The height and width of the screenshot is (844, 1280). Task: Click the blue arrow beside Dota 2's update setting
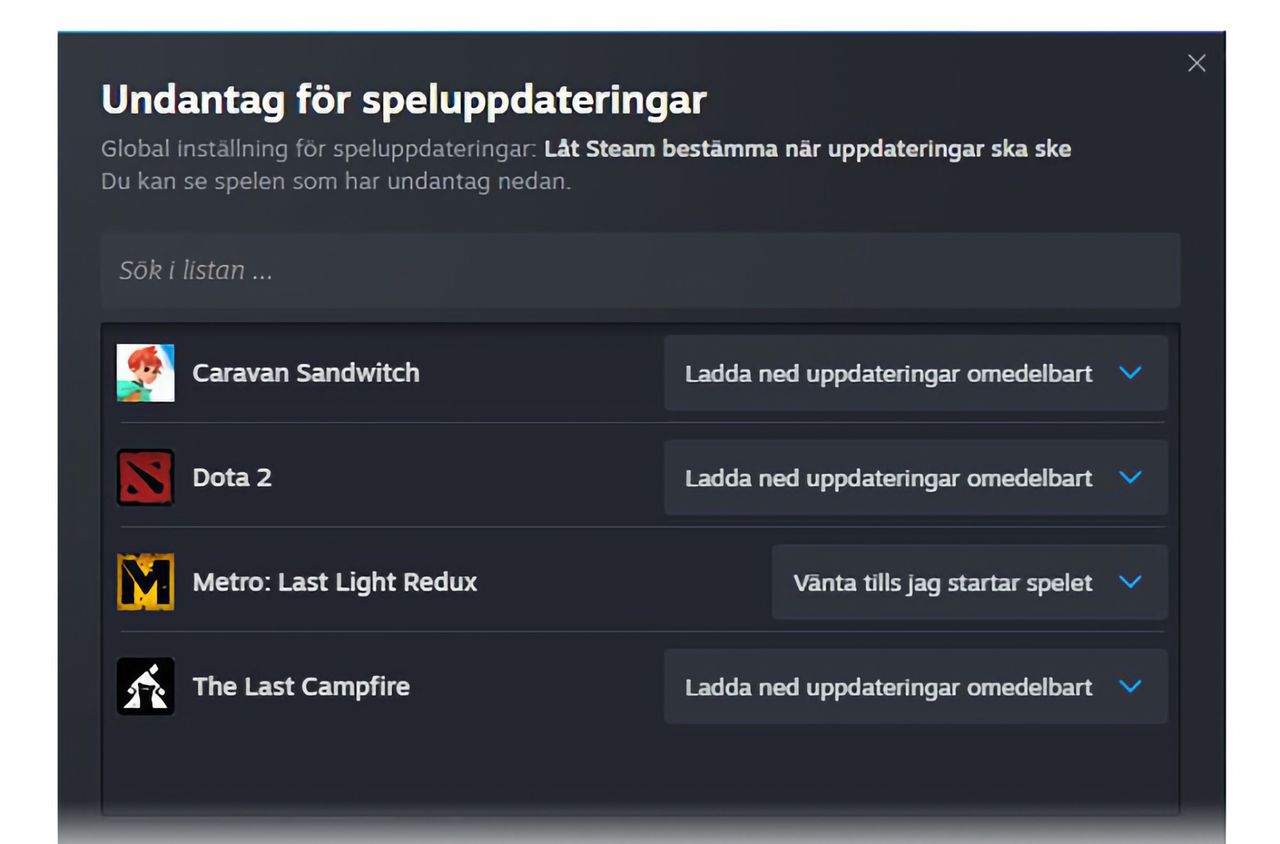1131,477
